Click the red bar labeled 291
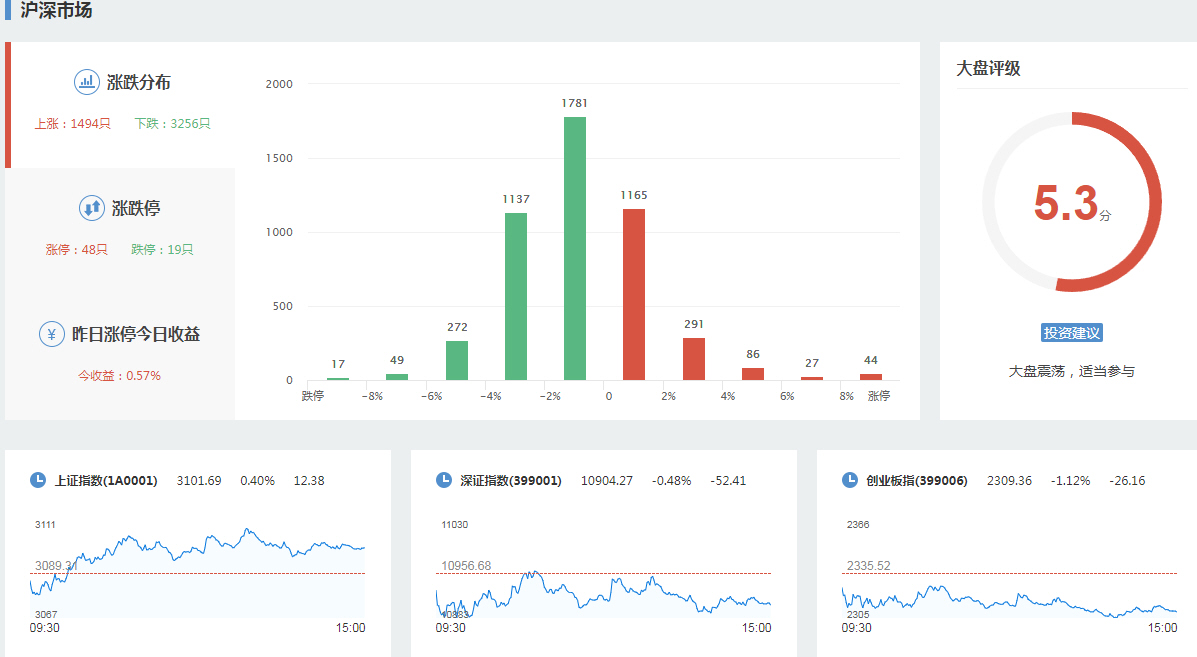 click(693, 359)
